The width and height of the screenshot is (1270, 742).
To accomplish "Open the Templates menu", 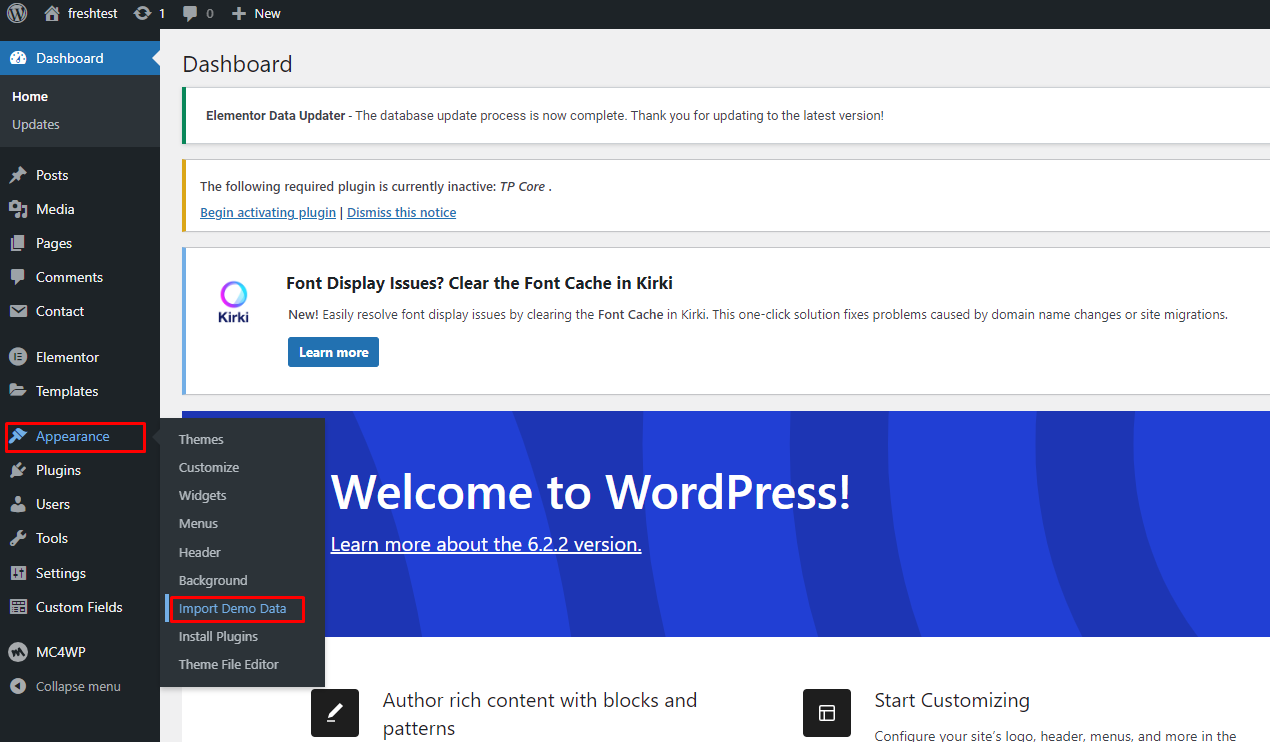I will [80, 391].
